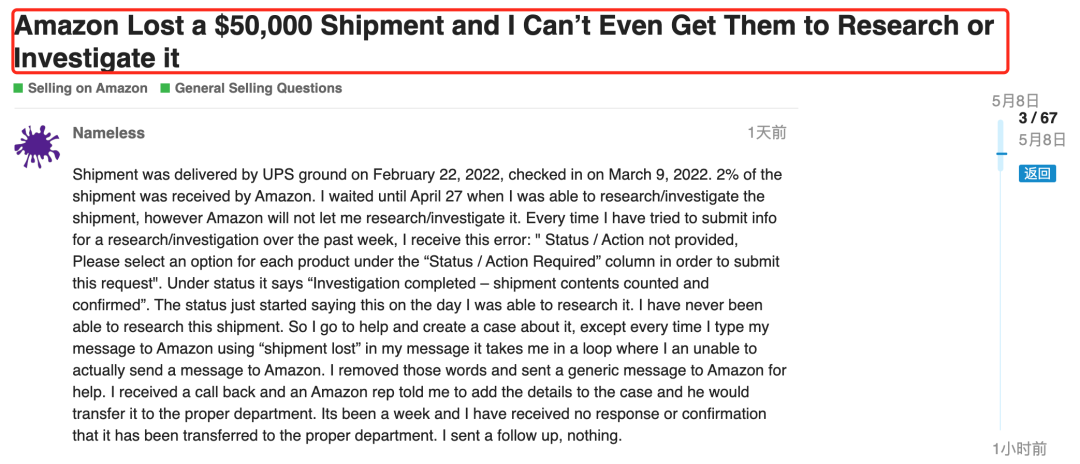Open the Selling on Amazon category
The width and height of the screenshot is (1080, 464).
point(87,88)
